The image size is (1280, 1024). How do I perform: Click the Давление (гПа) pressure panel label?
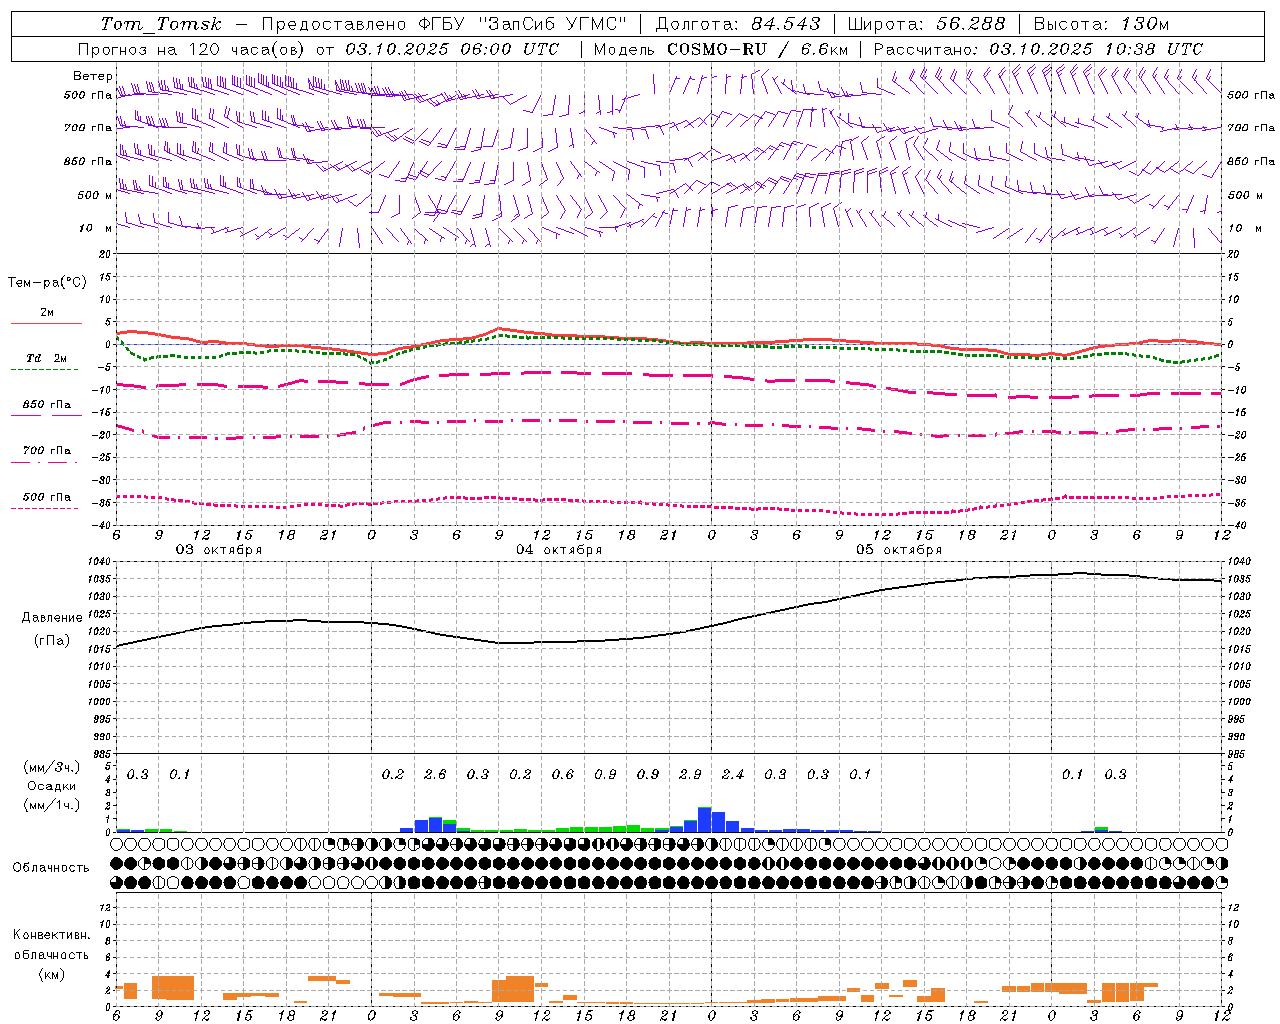pos(52,629)
